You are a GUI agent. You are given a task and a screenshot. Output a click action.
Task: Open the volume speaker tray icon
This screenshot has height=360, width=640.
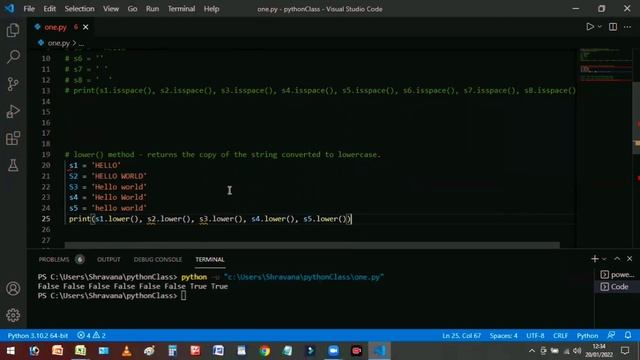(577, 351)
